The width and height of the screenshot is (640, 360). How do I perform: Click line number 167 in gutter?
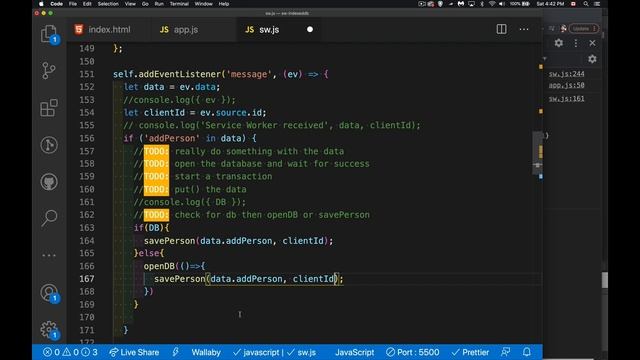point(87,279)
